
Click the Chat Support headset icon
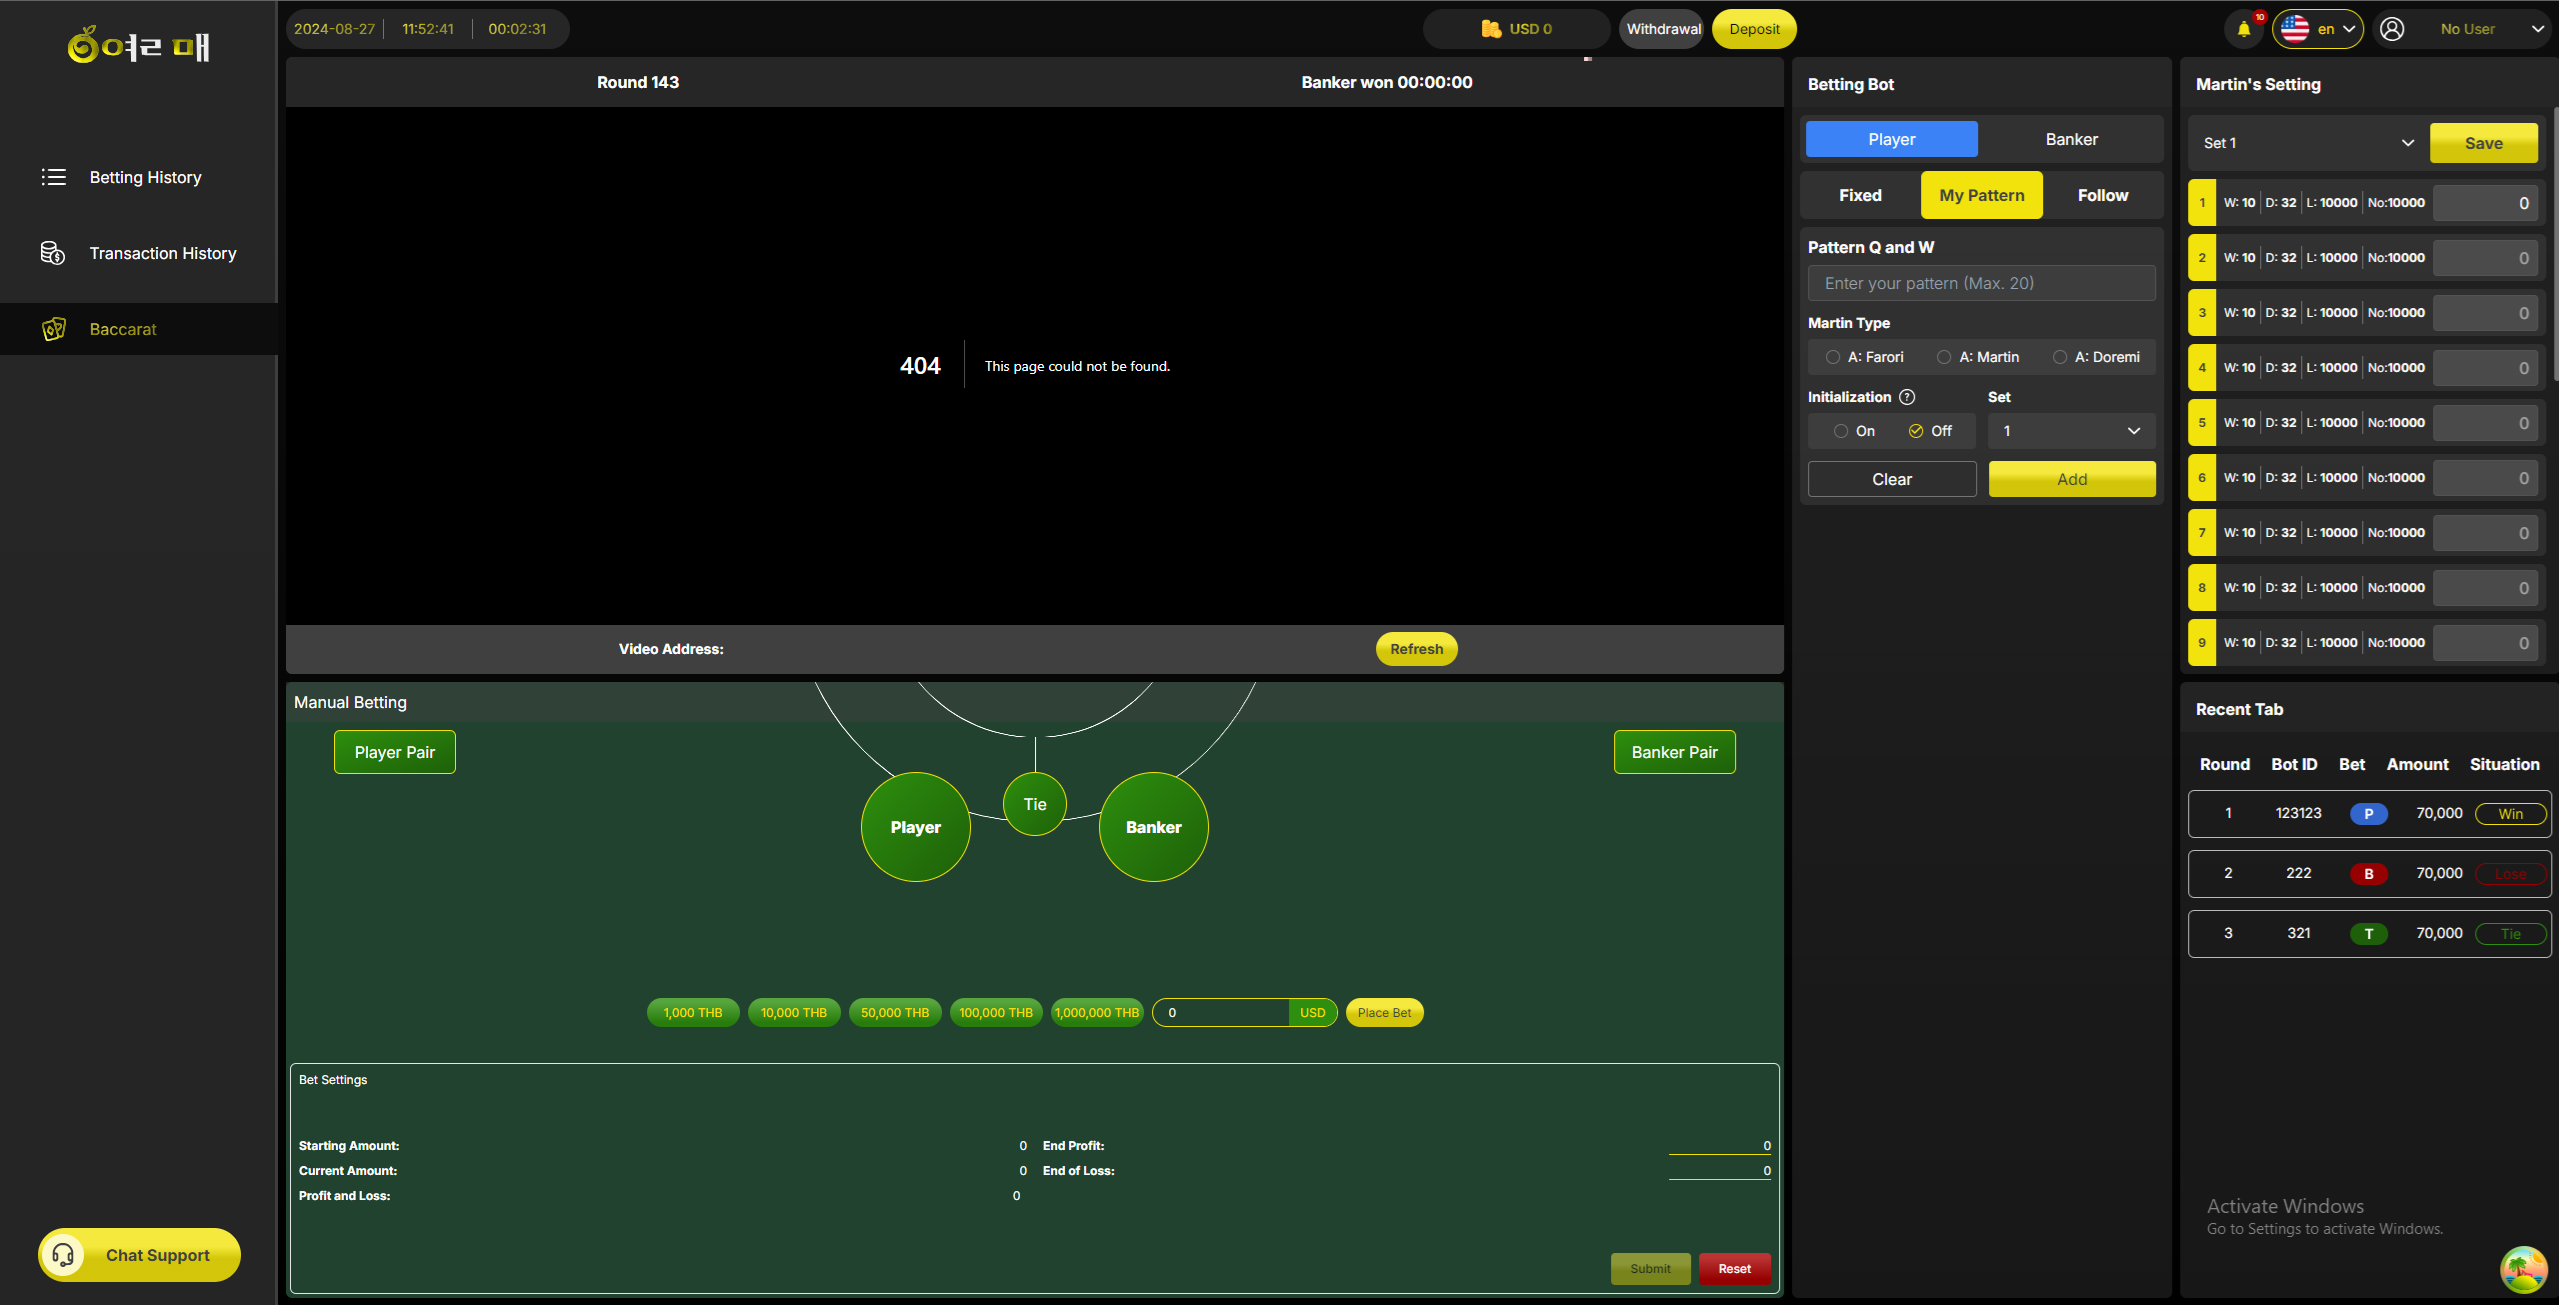pos(63,1255)
